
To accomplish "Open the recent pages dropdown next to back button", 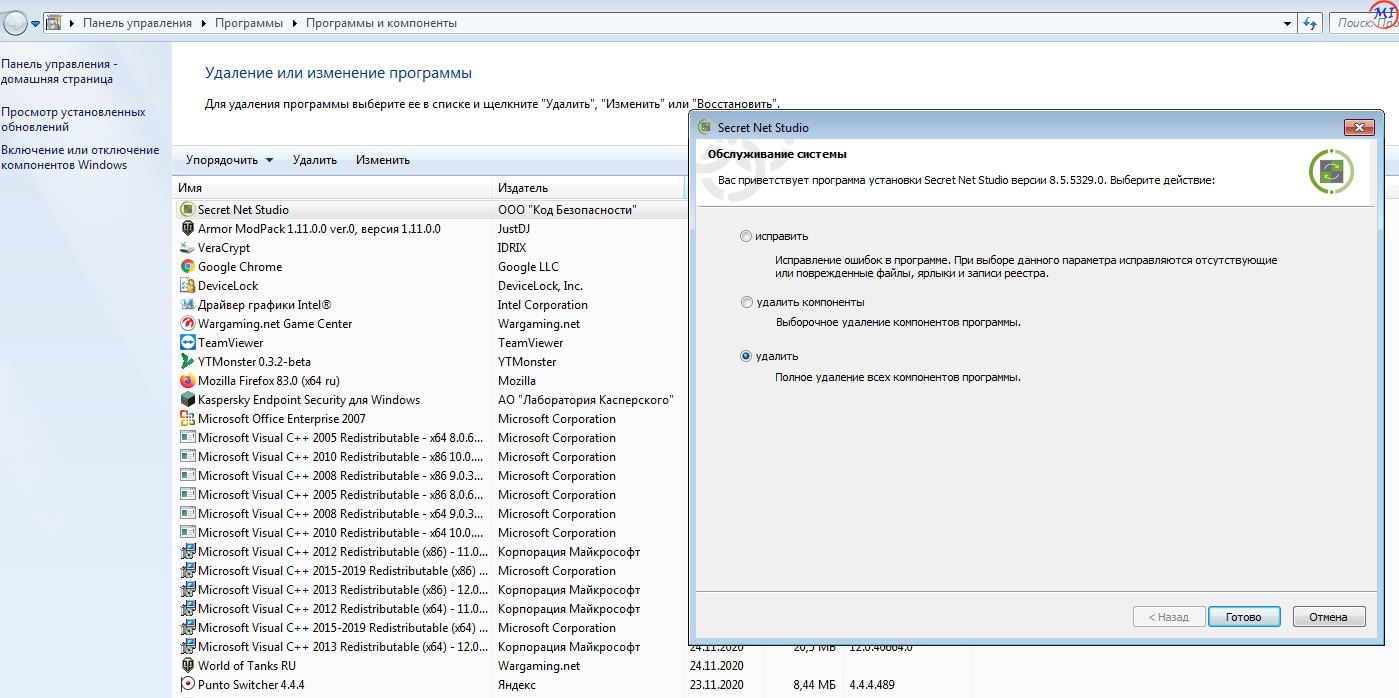I will (x=35, y=23).
